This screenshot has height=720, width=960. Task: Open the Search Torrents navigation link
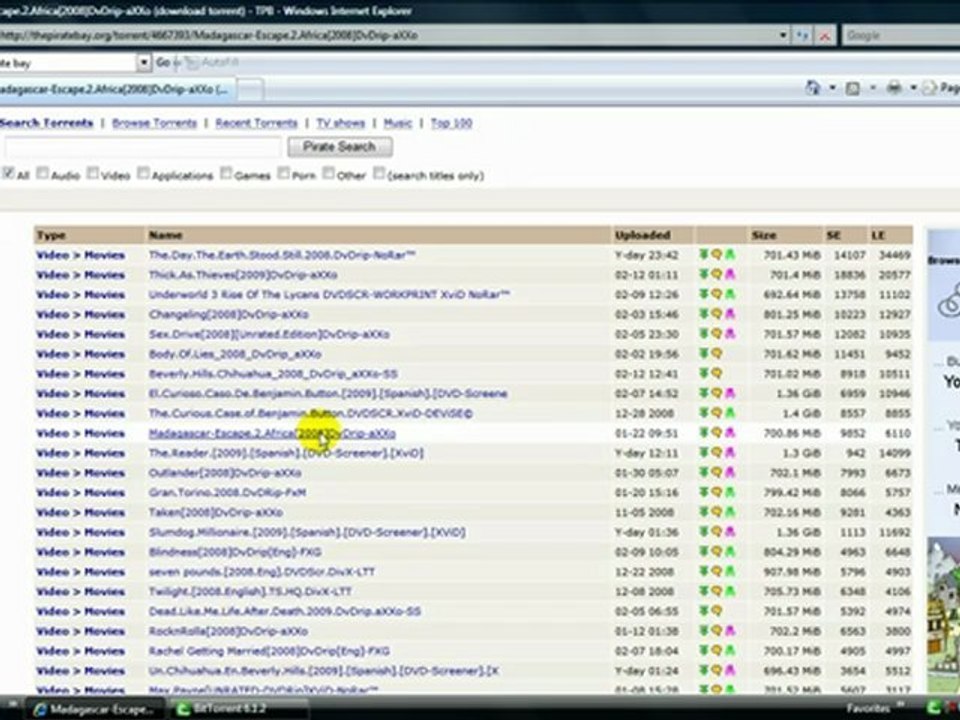pyautogui.click(x=47, y=123)
